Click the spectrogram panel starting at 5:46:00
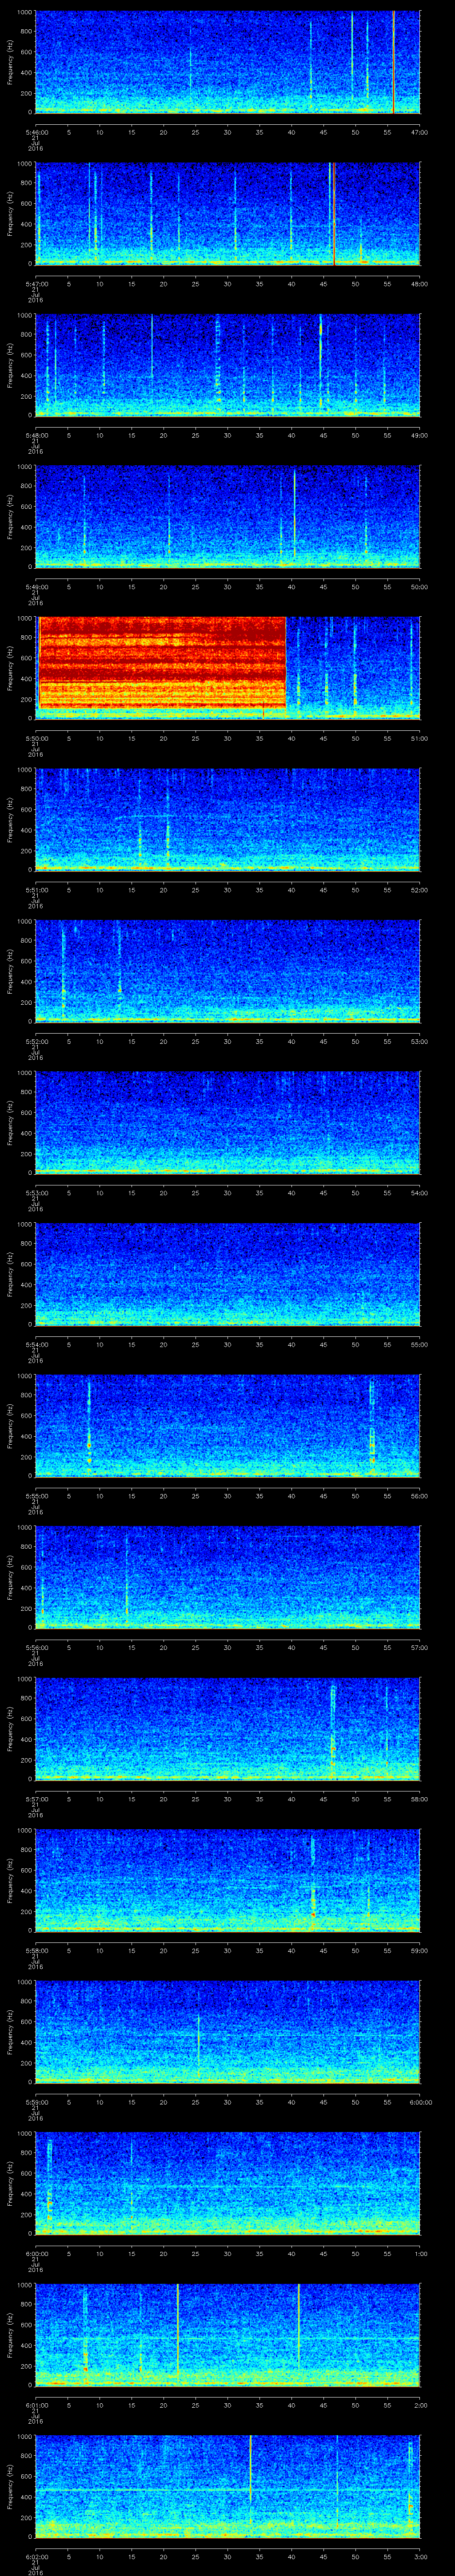The width and height of the screenshot is (455, 2576). pos(228,62)
